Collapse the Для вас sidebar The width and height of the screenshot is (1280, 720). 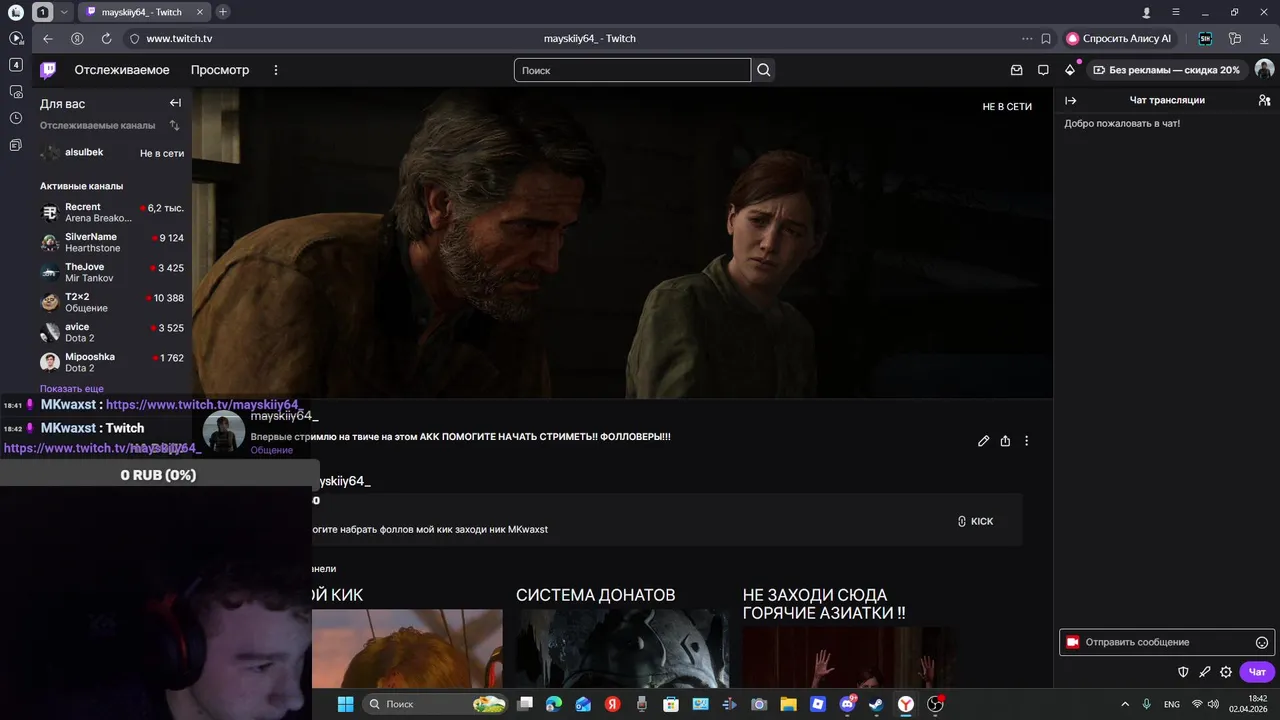pos(175,103)
